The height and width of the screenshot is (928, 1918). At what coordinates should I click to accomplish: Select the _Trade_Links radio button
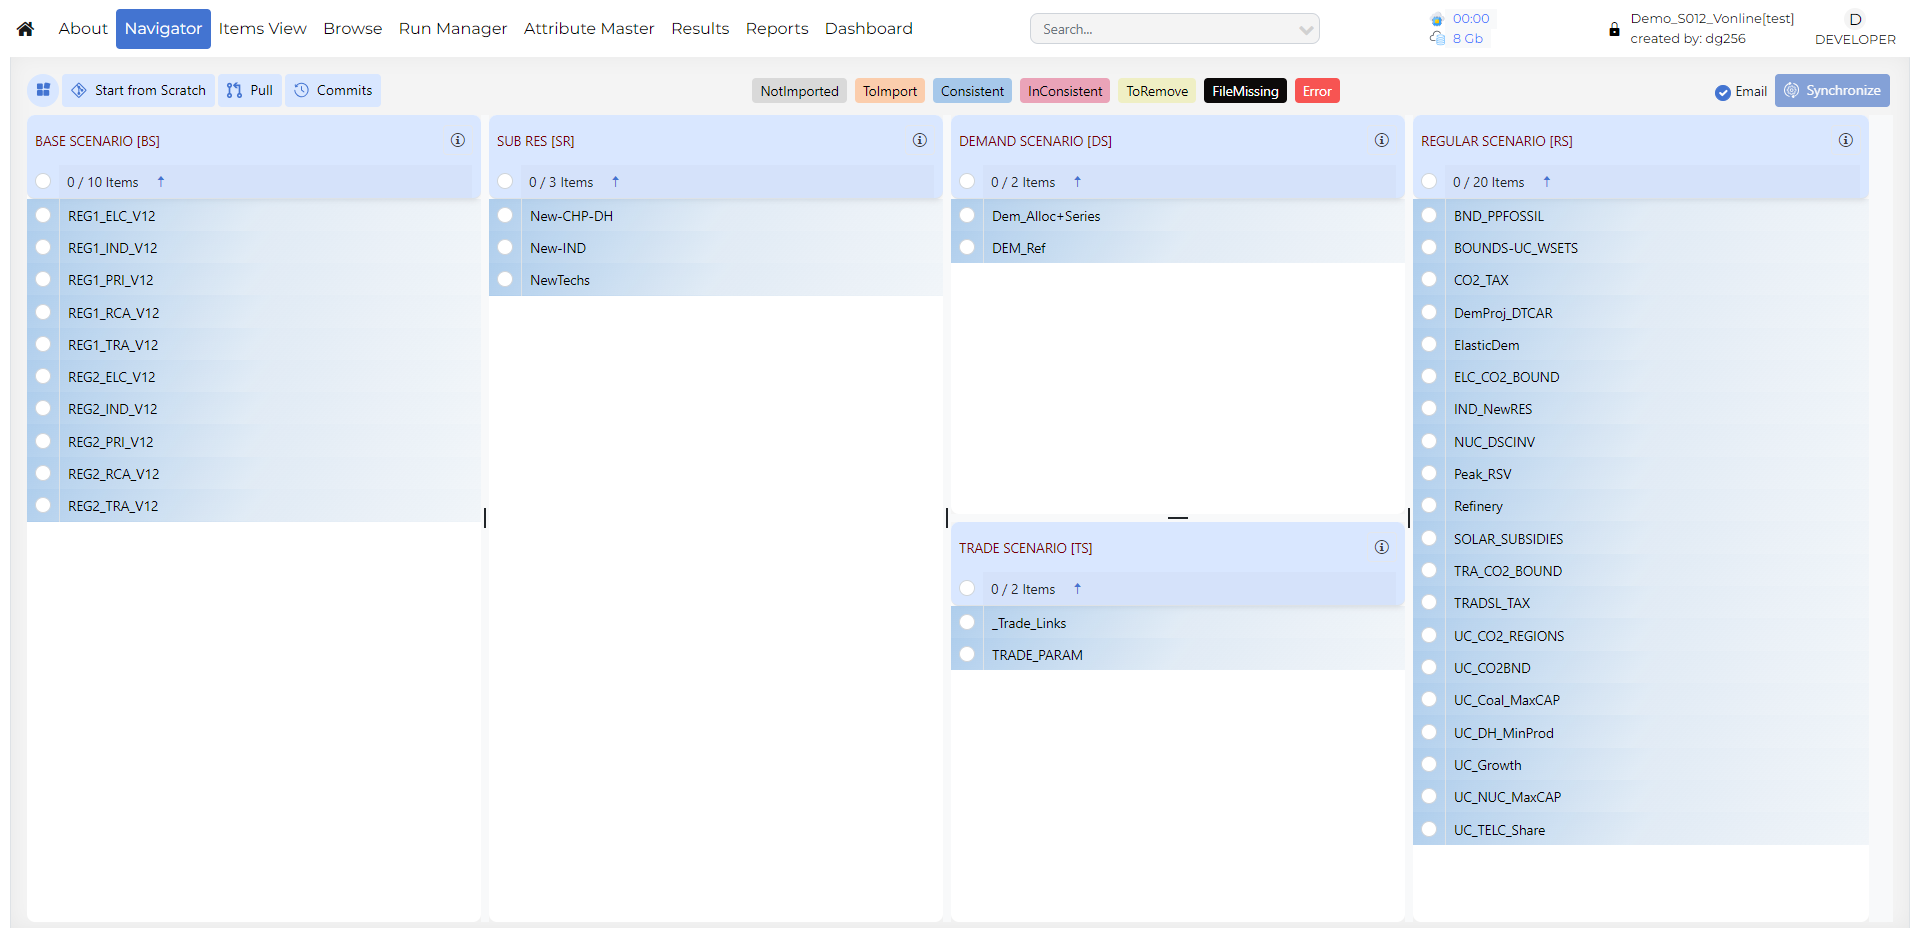click(x=967, y=622)
